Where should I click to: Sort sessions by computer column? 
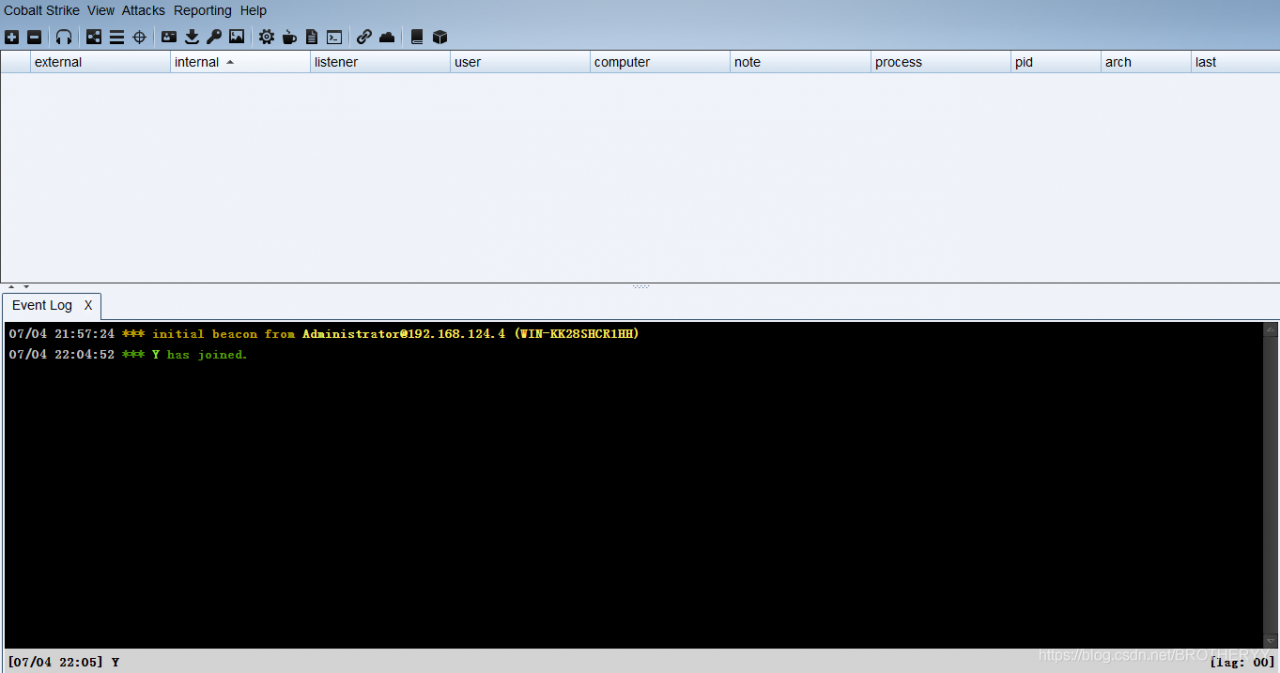[660, 62]
